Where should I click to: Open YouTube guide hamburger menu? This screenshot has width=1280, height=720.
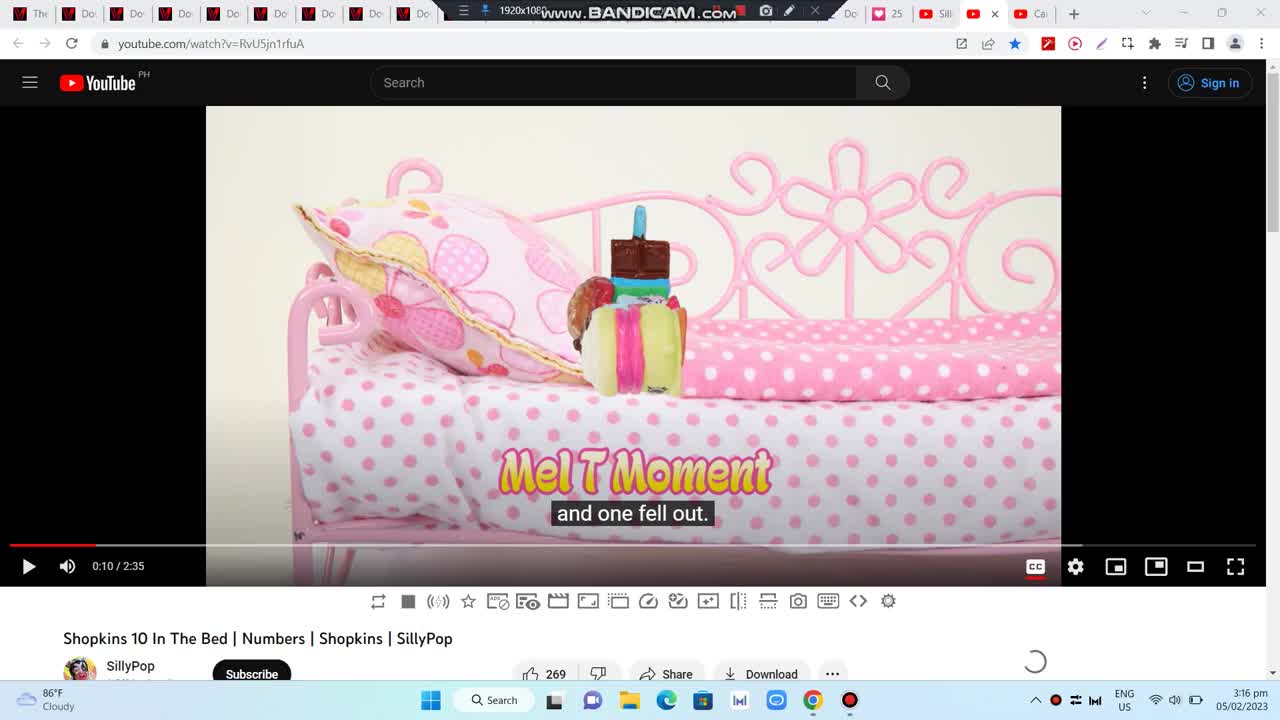[x=30, y=83]
